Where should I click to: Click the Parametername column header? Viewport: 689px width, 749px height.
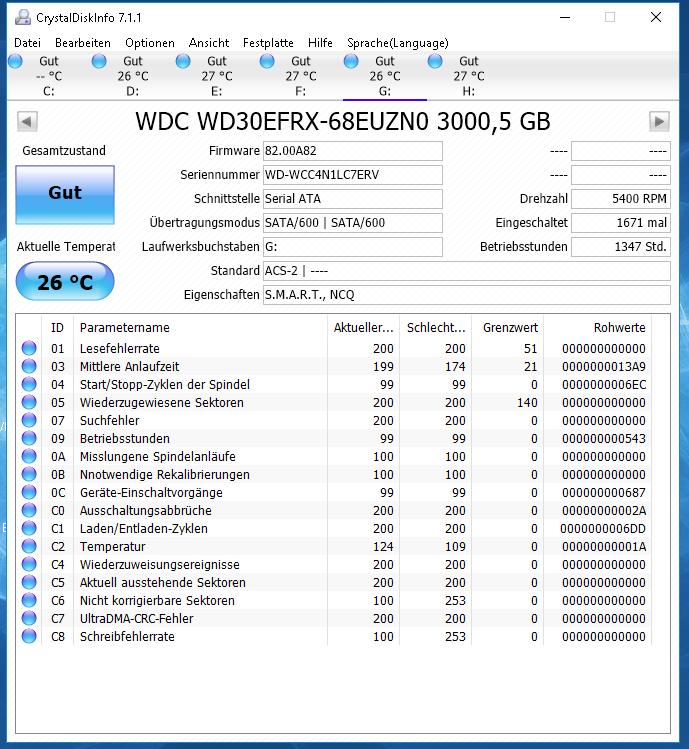coord(201,328)
